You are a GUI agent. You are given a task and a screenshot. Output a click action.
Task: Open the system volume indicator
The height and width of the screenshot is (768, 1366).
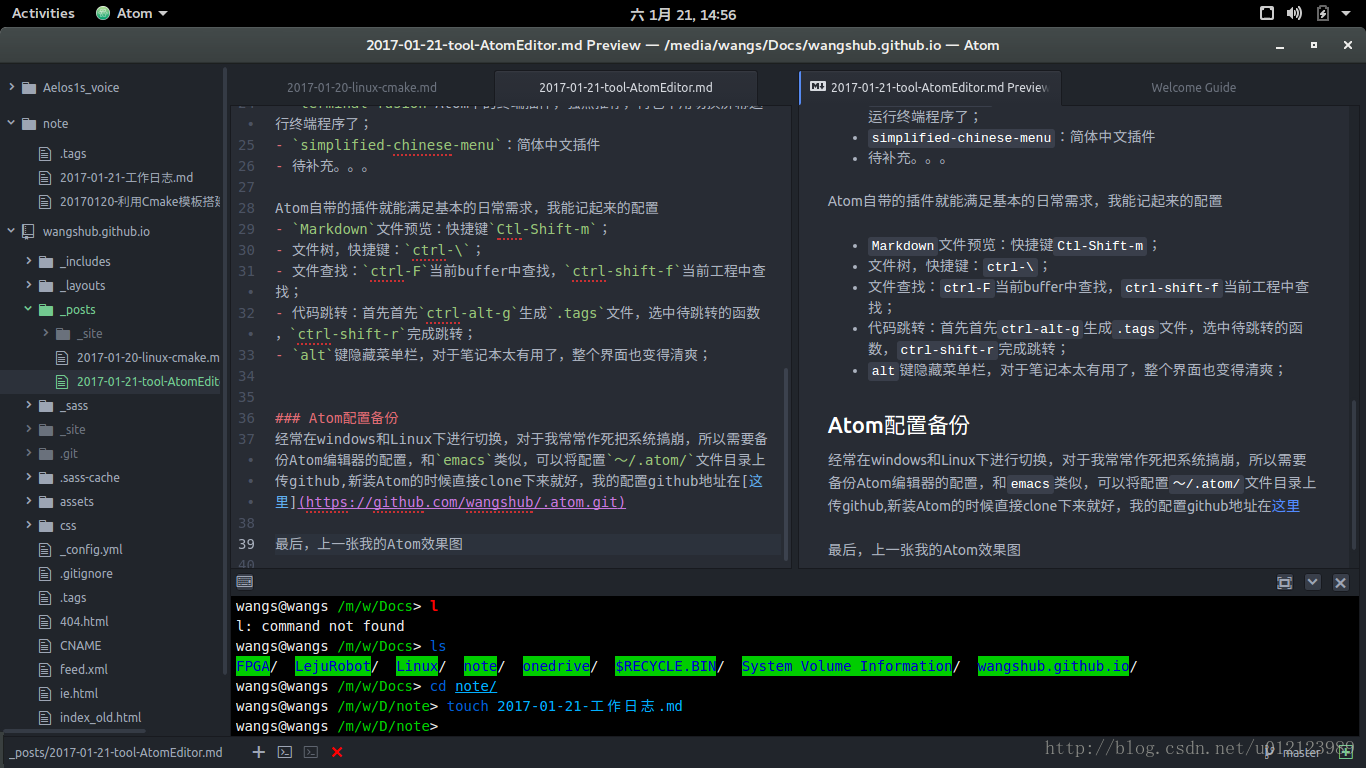(x=1294, y=14)
